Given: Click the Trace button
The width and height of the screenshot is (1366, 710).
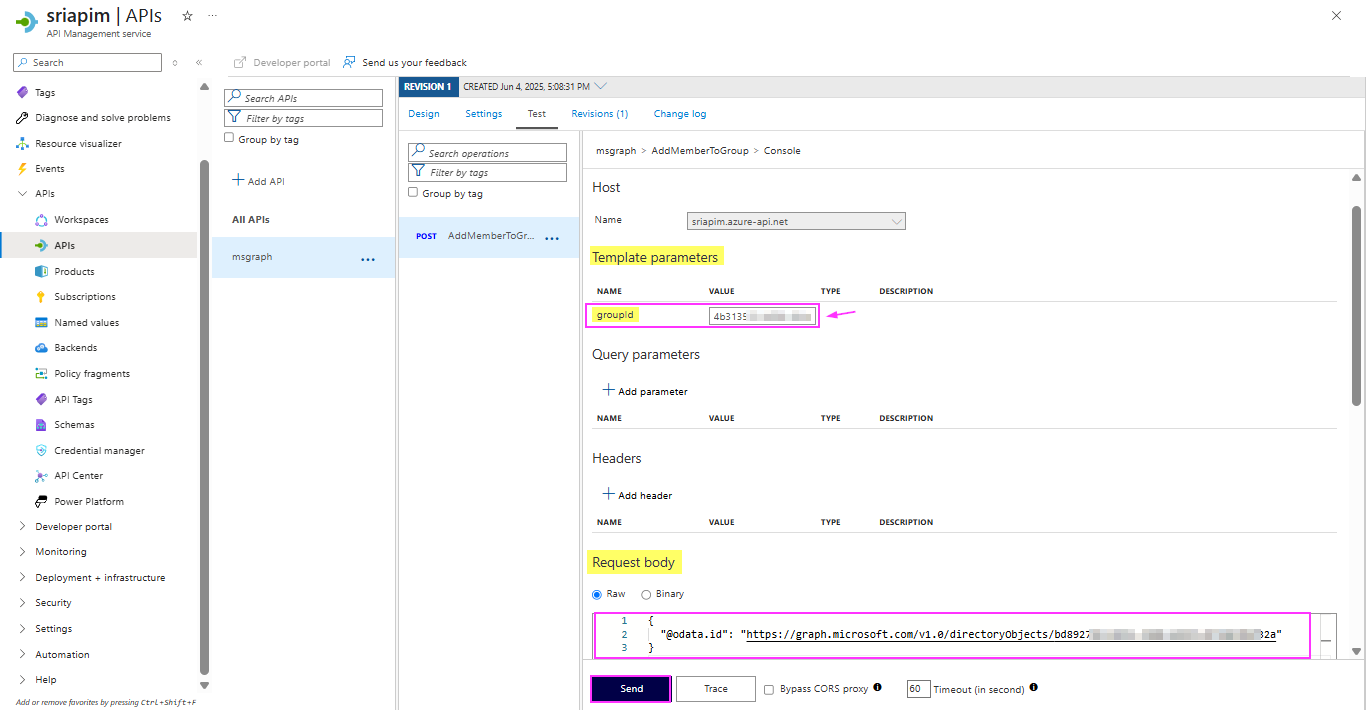Looking at the screenshot, I should coord(716,689).
